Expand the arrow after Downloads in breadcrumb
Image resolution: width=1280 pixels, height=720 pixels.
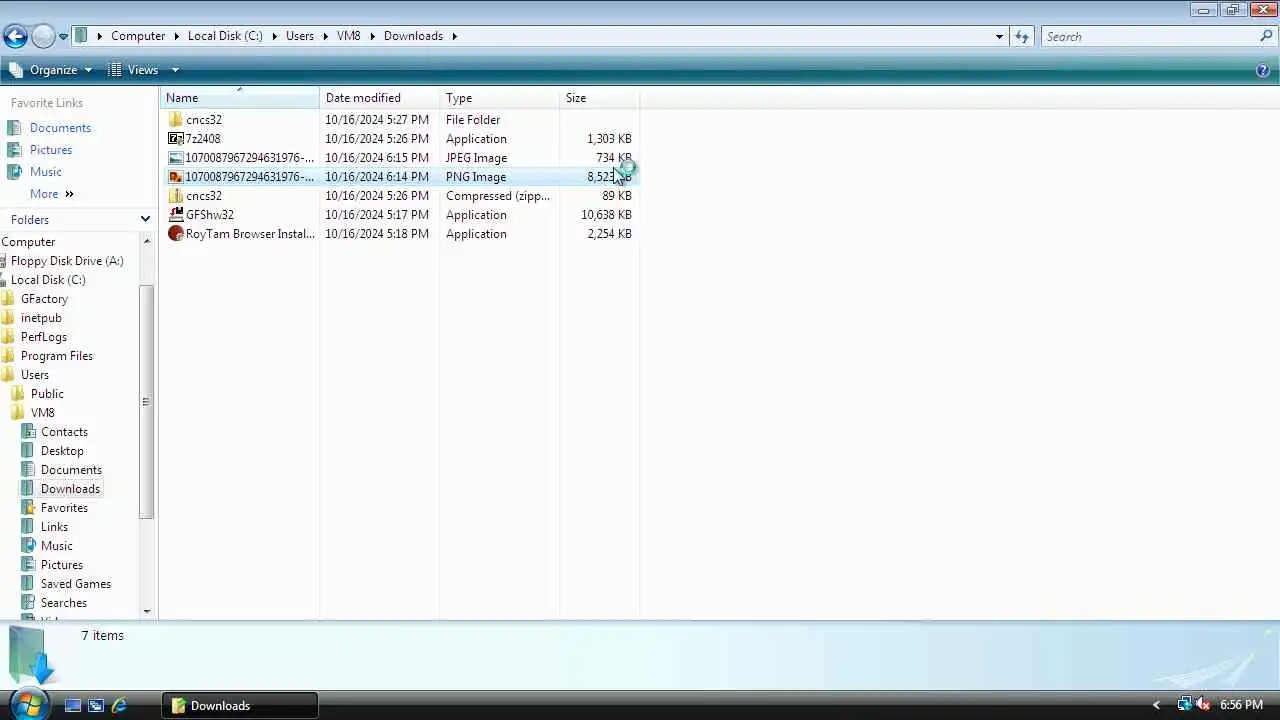[x=454, y=36]
